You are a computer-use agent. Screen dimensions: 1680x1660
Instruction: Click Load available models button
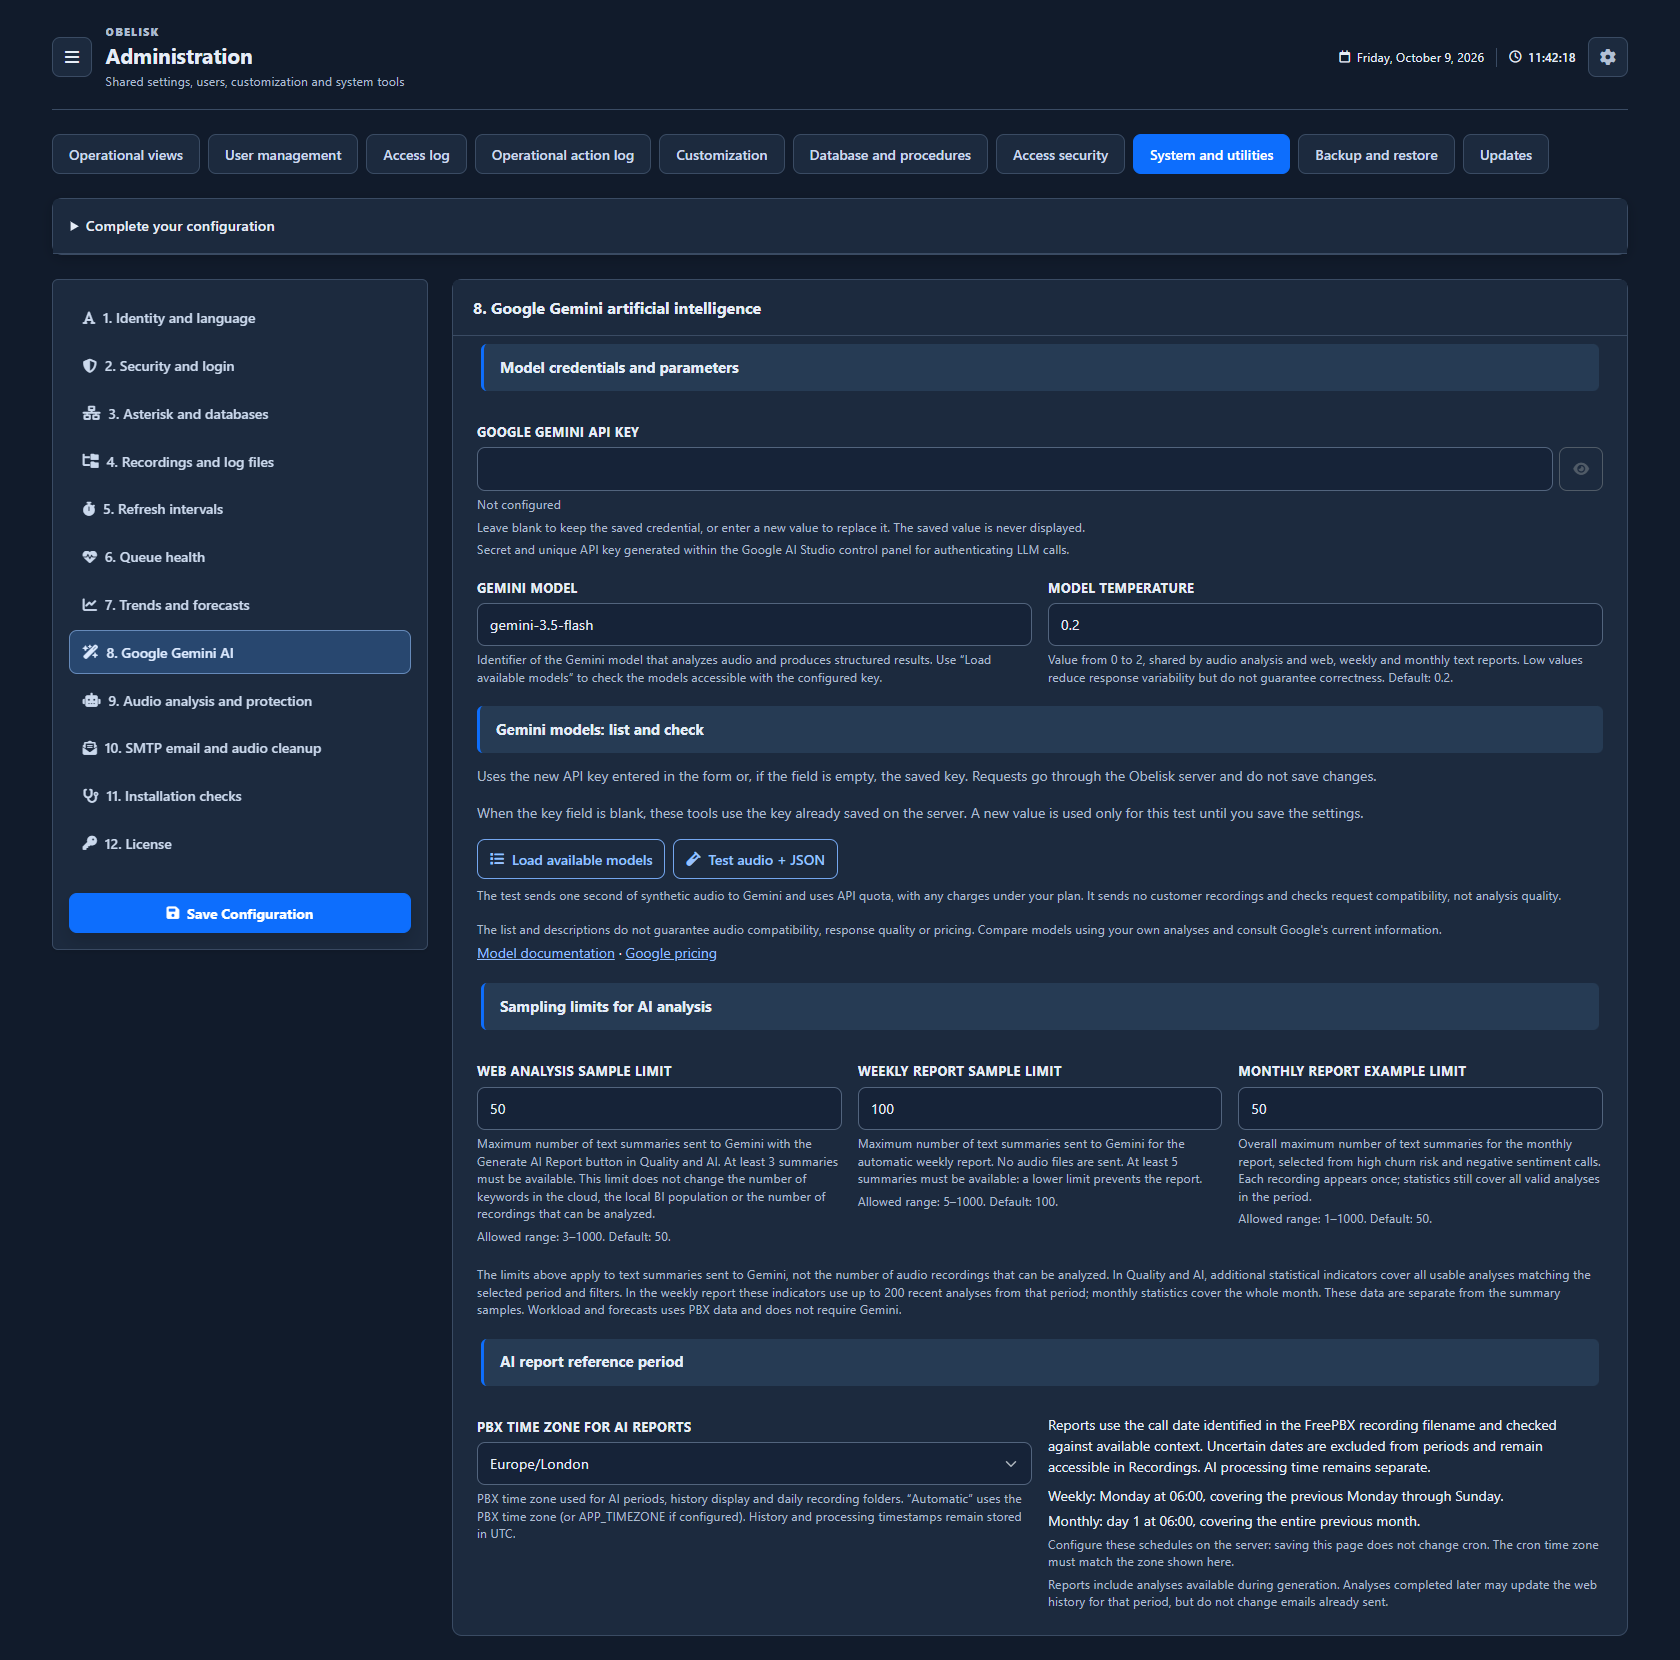point(571,859)
